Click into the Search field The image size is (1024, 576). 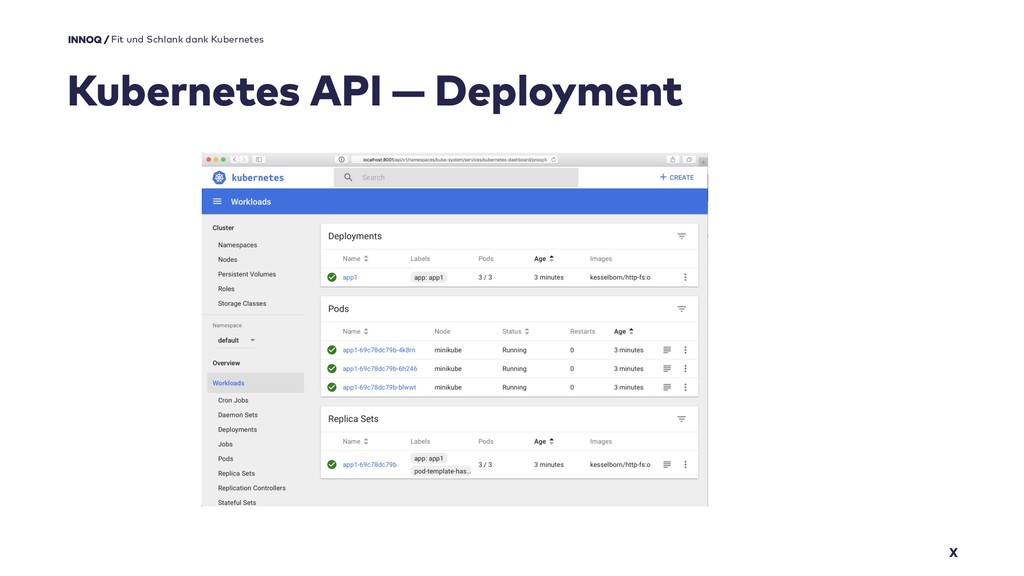[456, 178]
